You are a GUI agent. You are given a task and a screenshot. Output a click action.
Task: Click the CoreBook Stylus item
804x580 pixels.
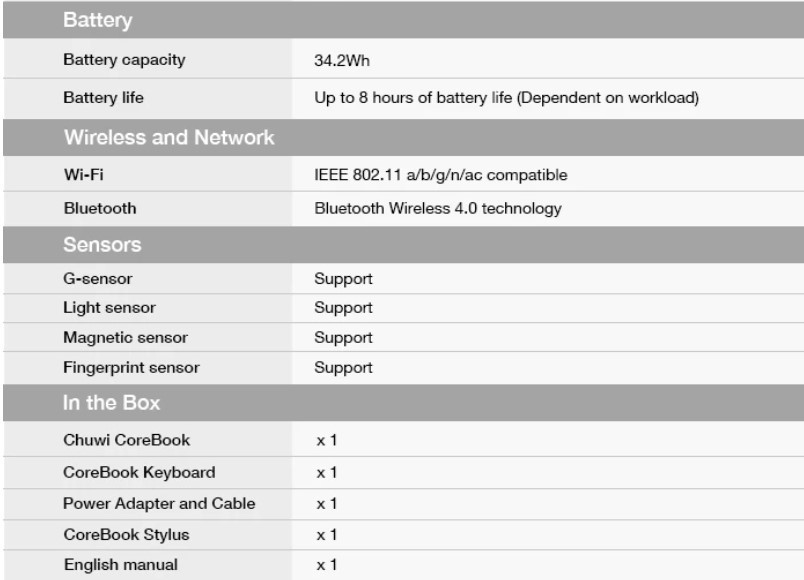(126, 535)
